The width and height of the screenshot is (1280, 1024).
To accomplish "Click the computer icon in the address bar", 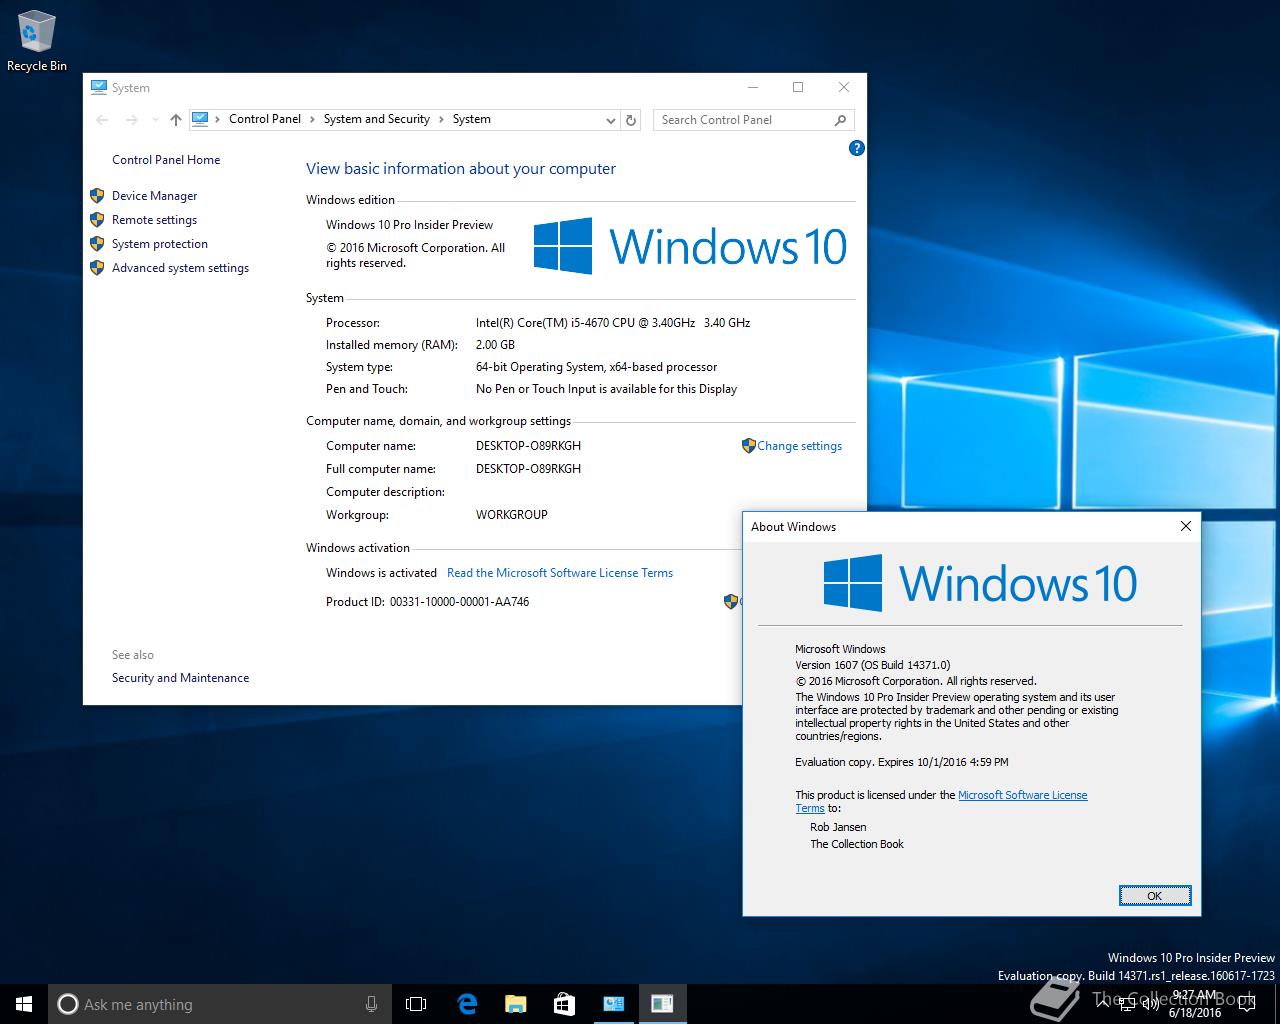I will 200,119.
